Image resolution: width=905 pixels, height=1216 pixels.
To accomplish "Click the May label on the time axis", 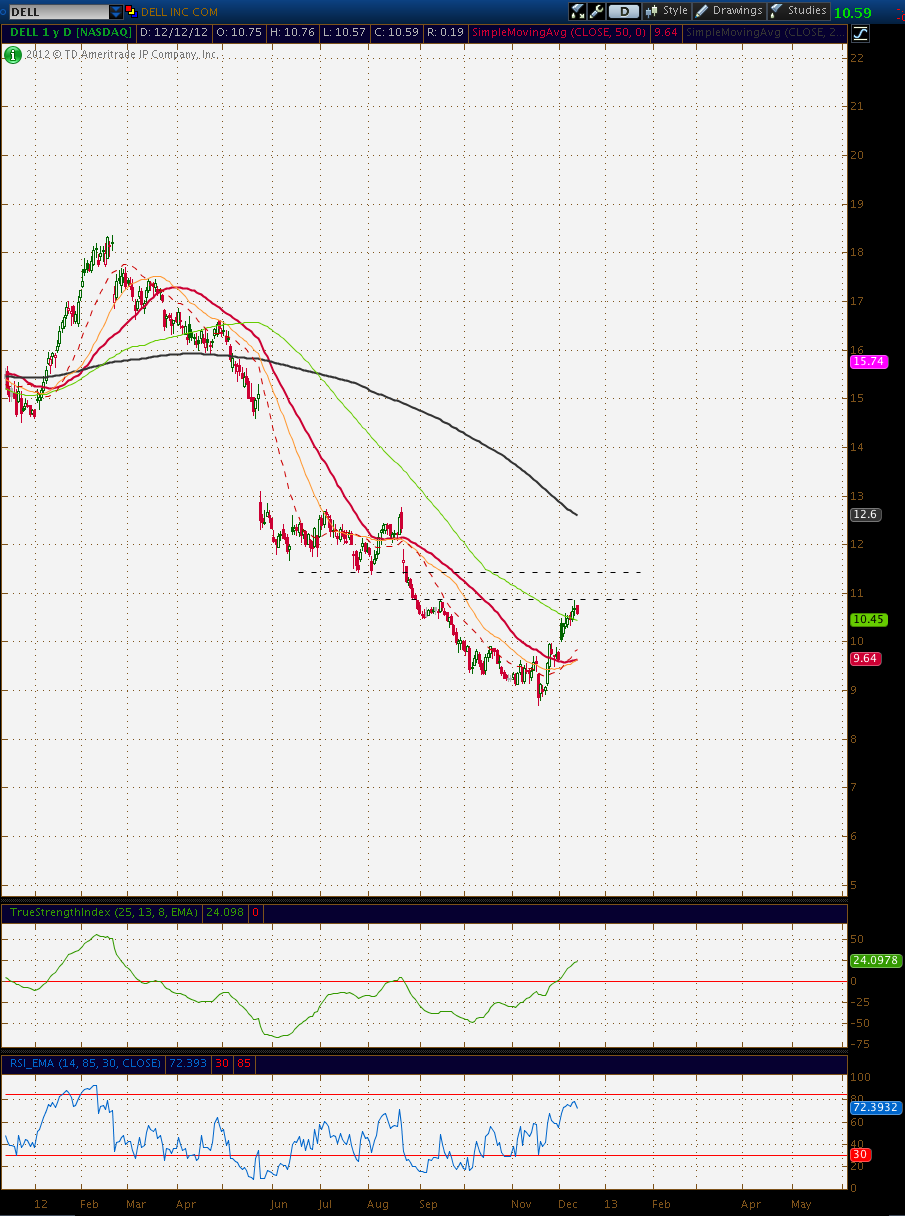I will point(801,1205).
